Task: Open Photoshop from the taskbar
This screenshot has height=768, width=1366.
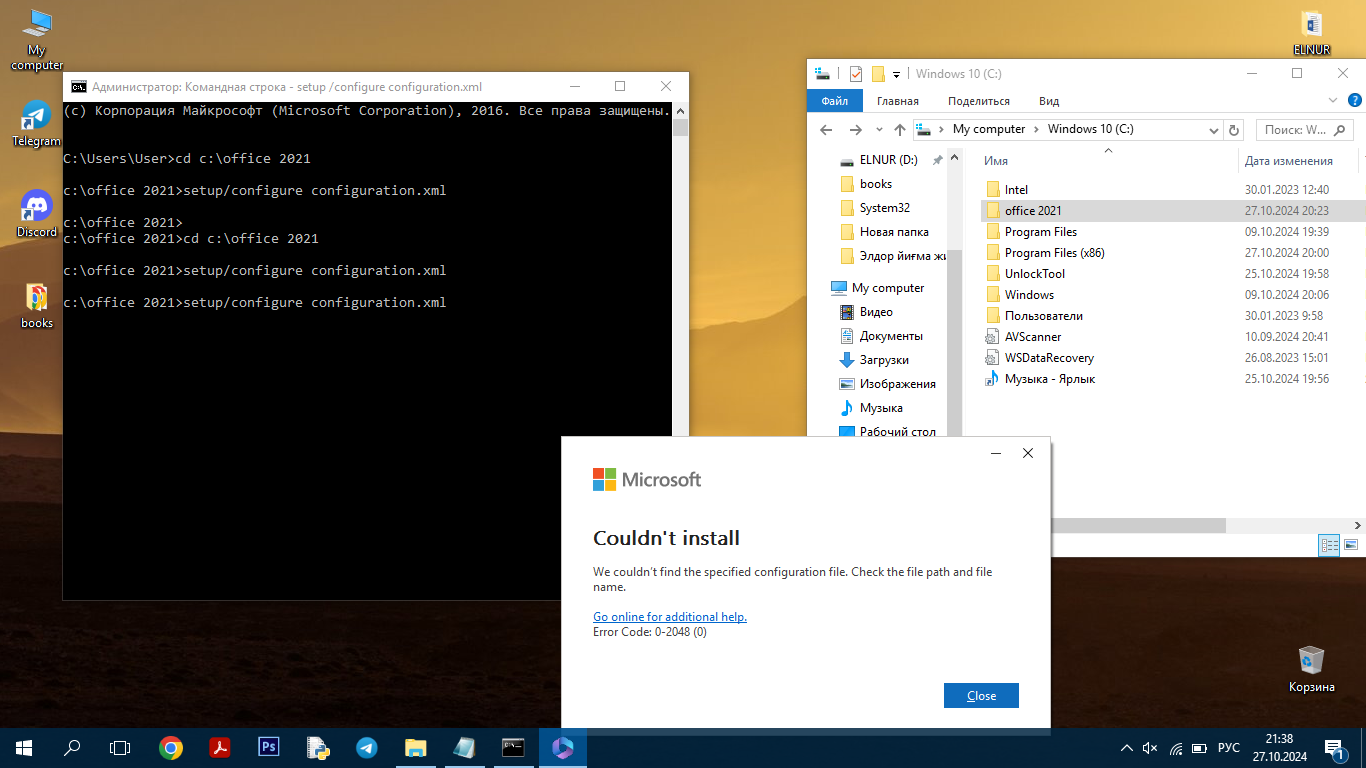Action: point(269,747)
